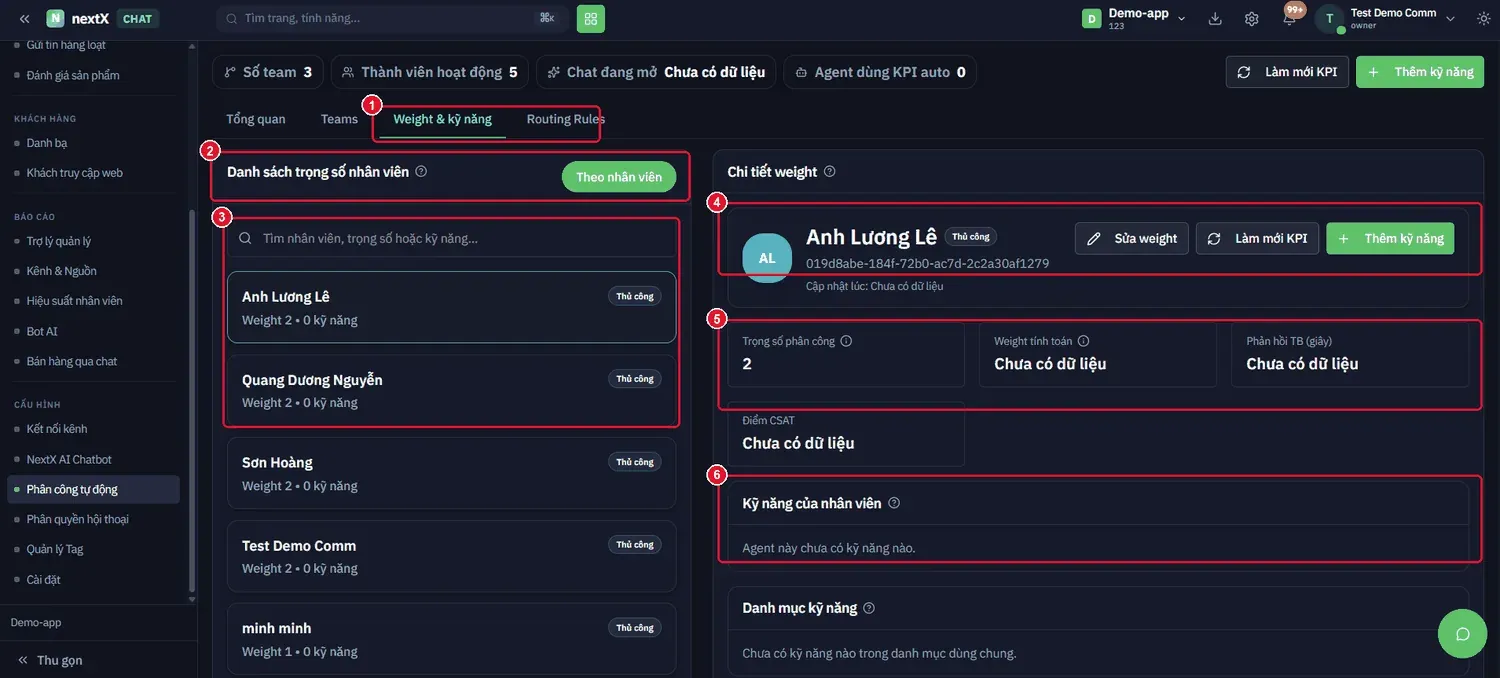Focus the Tìm trang, tính năng search box
Viewport: 1500px width, 678px height.
click(x=393, y=18)
